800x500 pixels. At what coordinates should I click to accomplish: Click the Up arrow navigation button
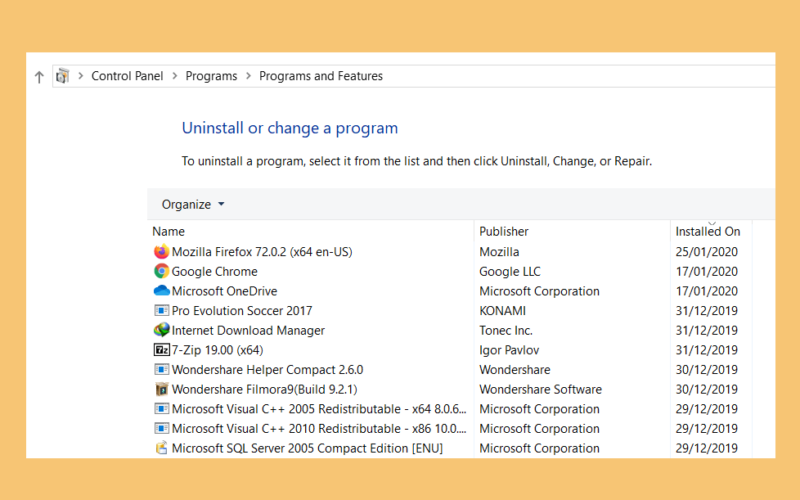[39, 77]
